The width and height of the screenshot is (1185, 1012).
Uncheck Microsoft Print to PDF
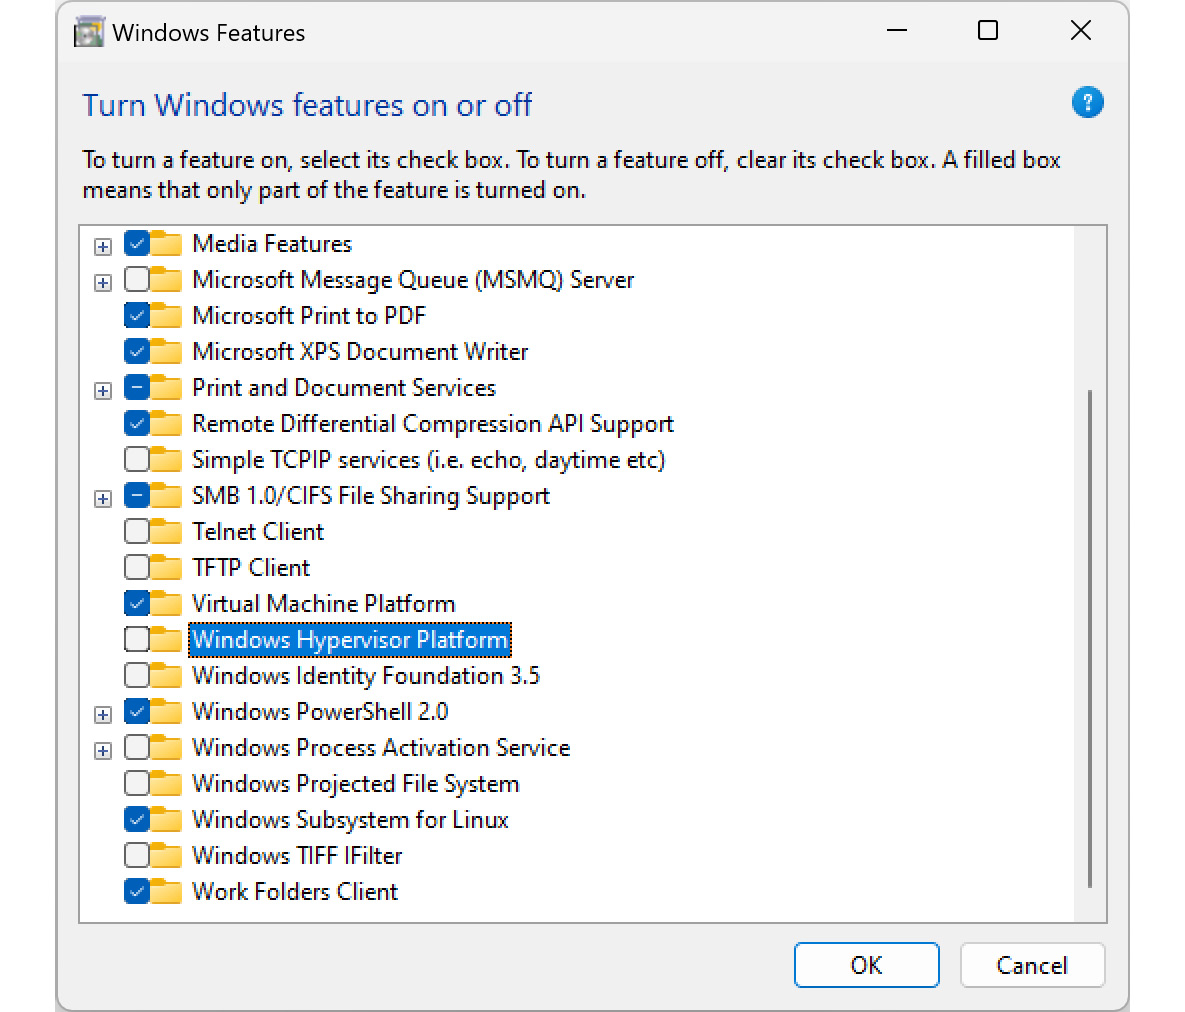click(x=137, y=316)
